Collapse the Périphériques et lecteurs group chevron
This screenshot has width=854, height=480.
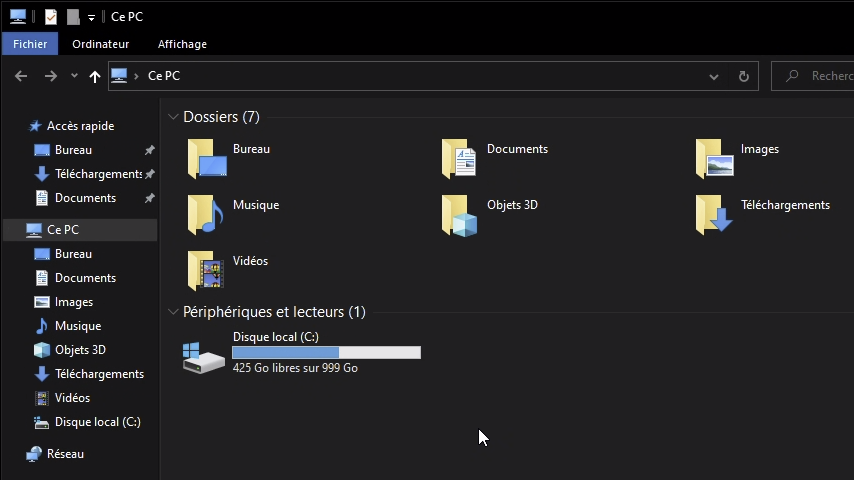tap(173, 312)
